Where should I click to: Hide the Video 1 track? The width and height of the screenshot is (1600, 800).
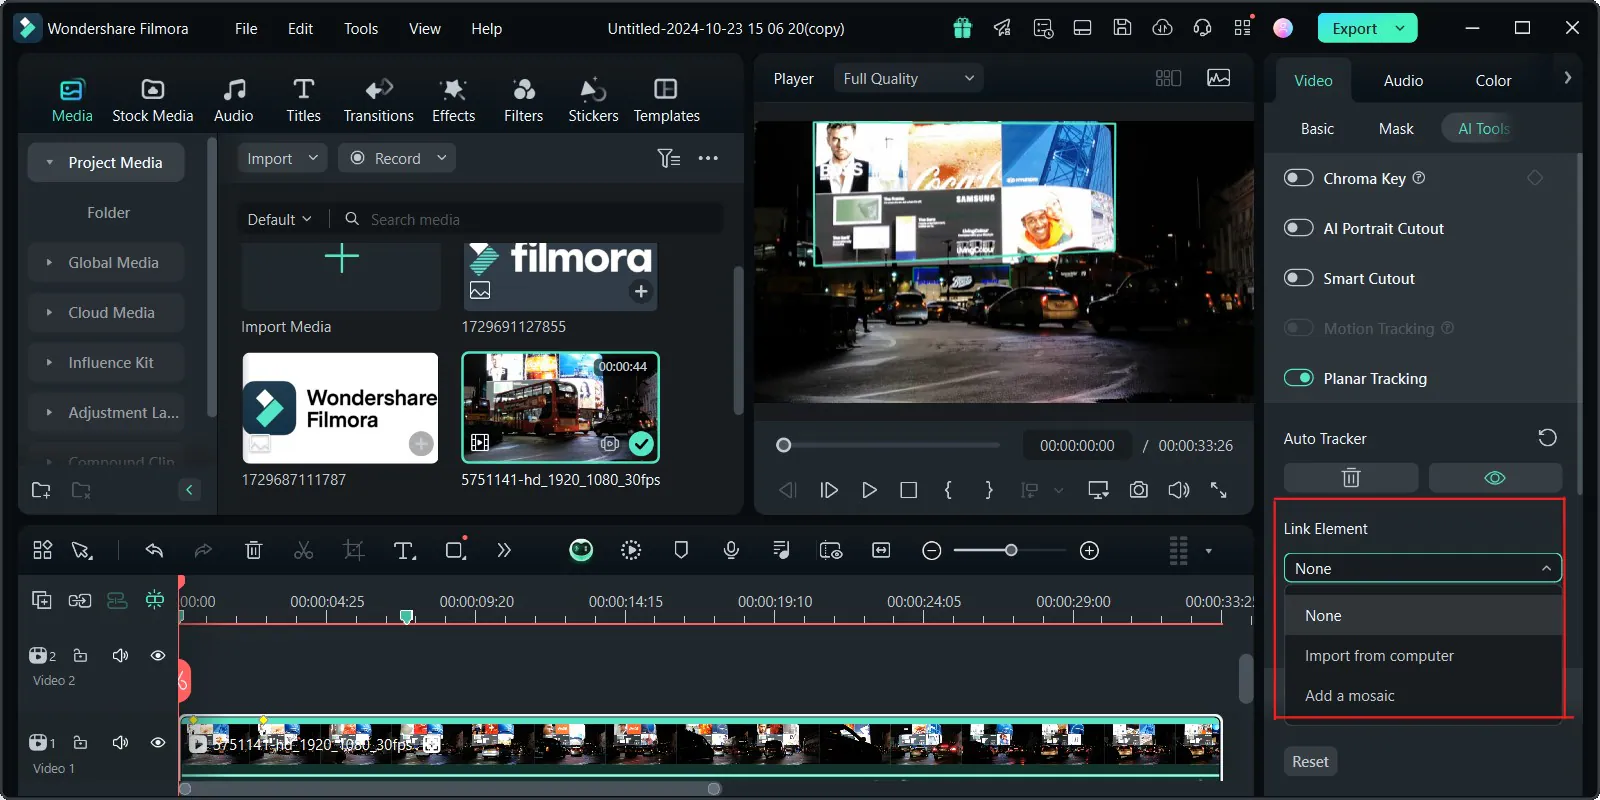[x=158, y=743]
